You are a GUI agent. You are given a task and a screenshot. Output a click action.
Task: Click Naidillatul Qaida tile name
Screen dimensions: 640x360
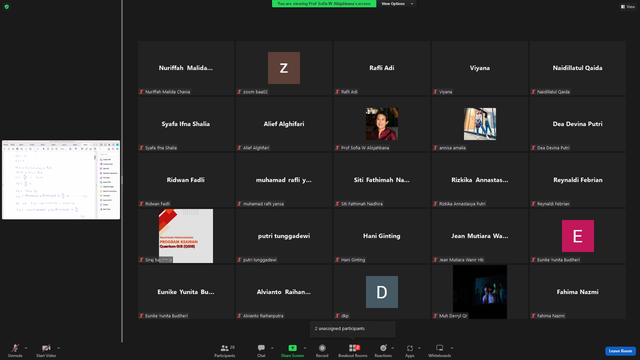(x=578, y=68)
